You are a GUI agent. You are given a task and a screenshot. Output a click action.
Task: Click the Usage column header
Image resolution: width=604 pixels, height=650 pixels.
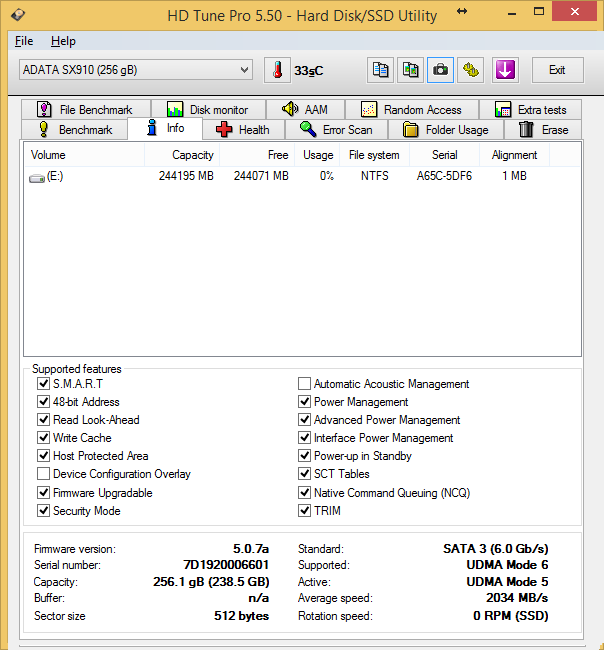pyautogui.click(x=317, y=155)
